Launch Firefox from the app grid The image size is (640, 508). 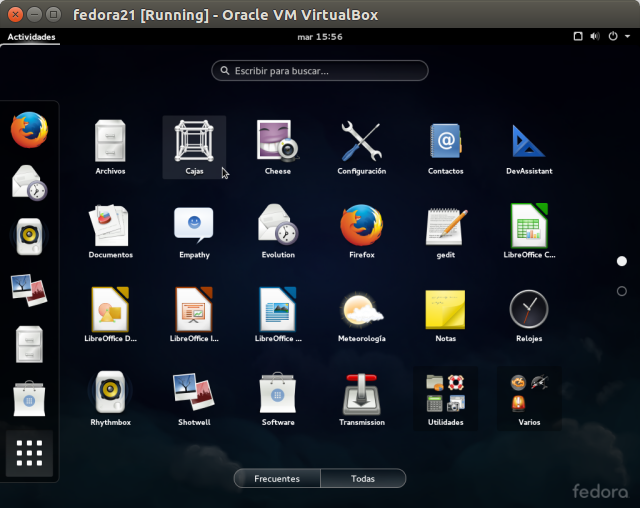[x=362, y=231]
